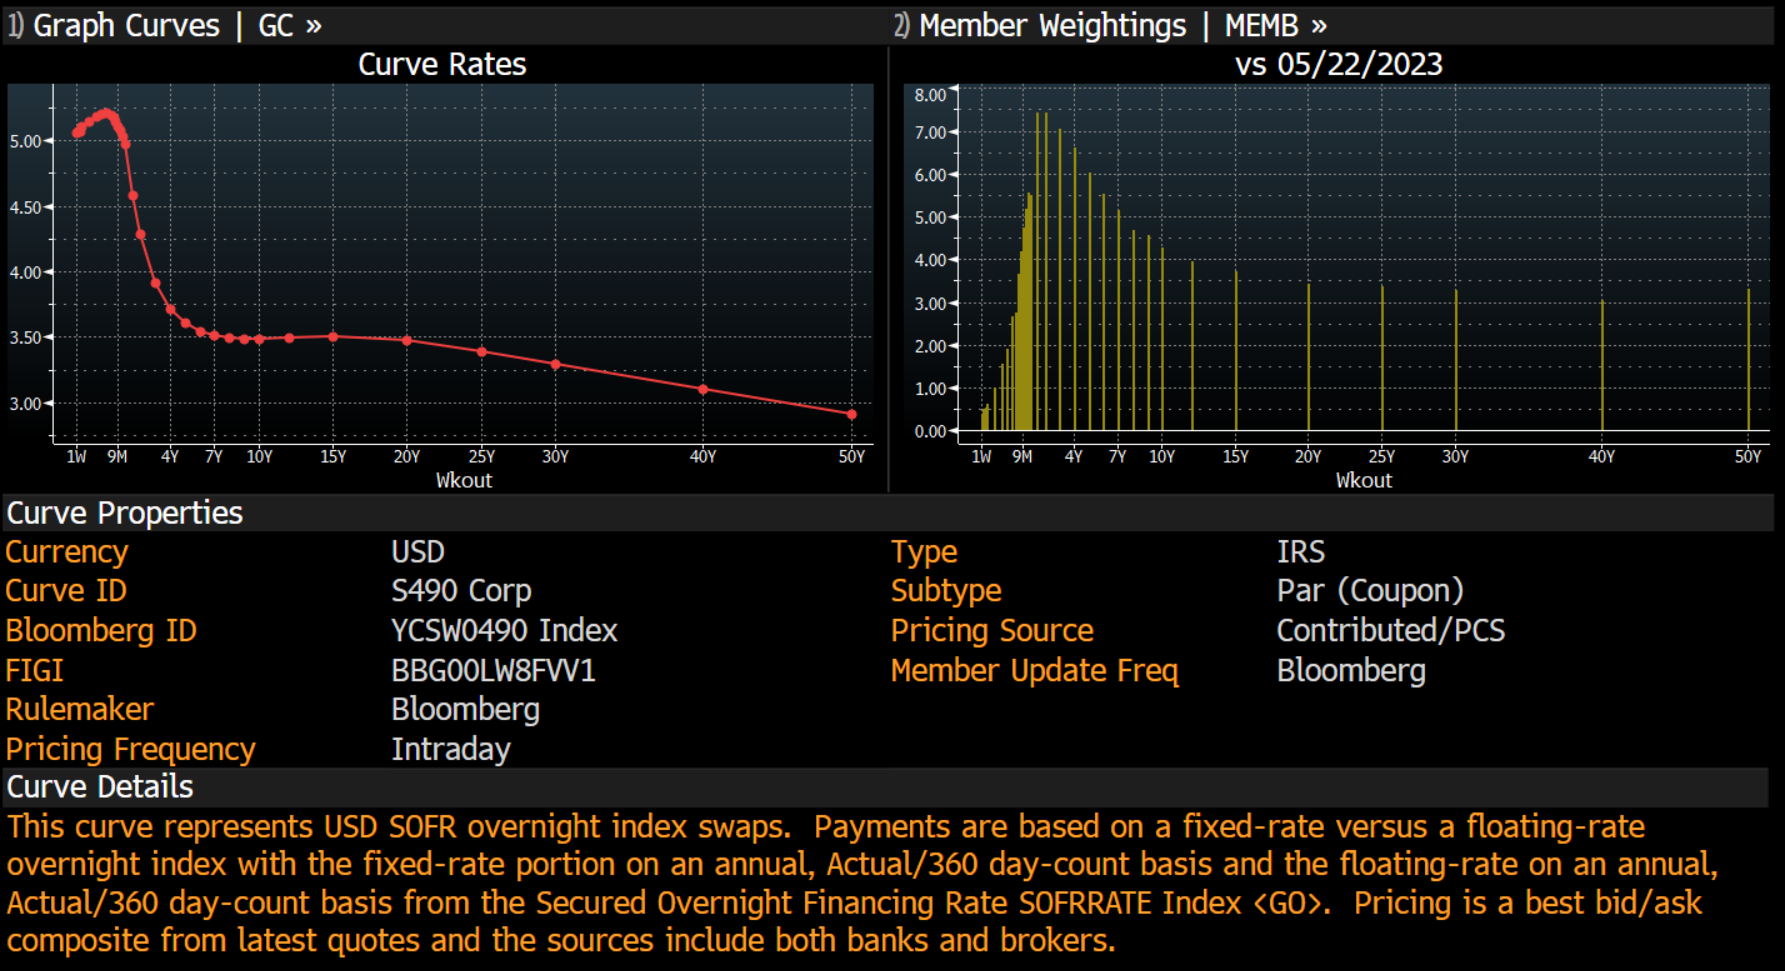Image resolution: width=1785 pixels, height=971 pixels.
Task: Click the Member Update Freq label
Action: pos(1034,670)
